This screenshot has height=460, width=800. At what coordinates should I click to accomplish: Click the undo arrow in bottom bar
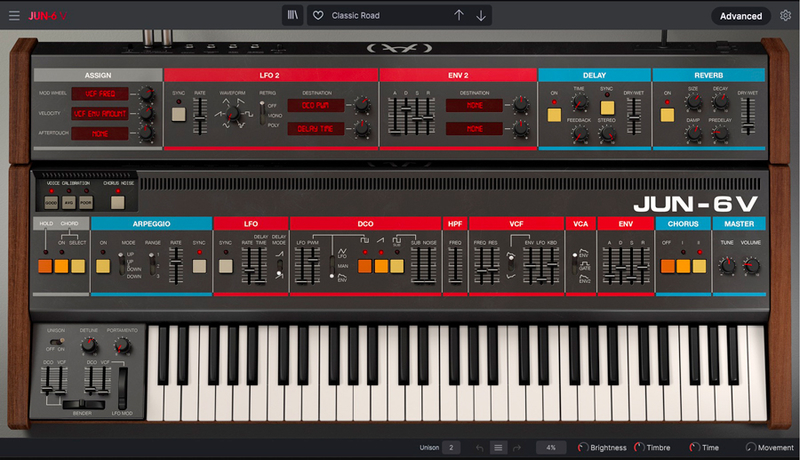point(480,448)
